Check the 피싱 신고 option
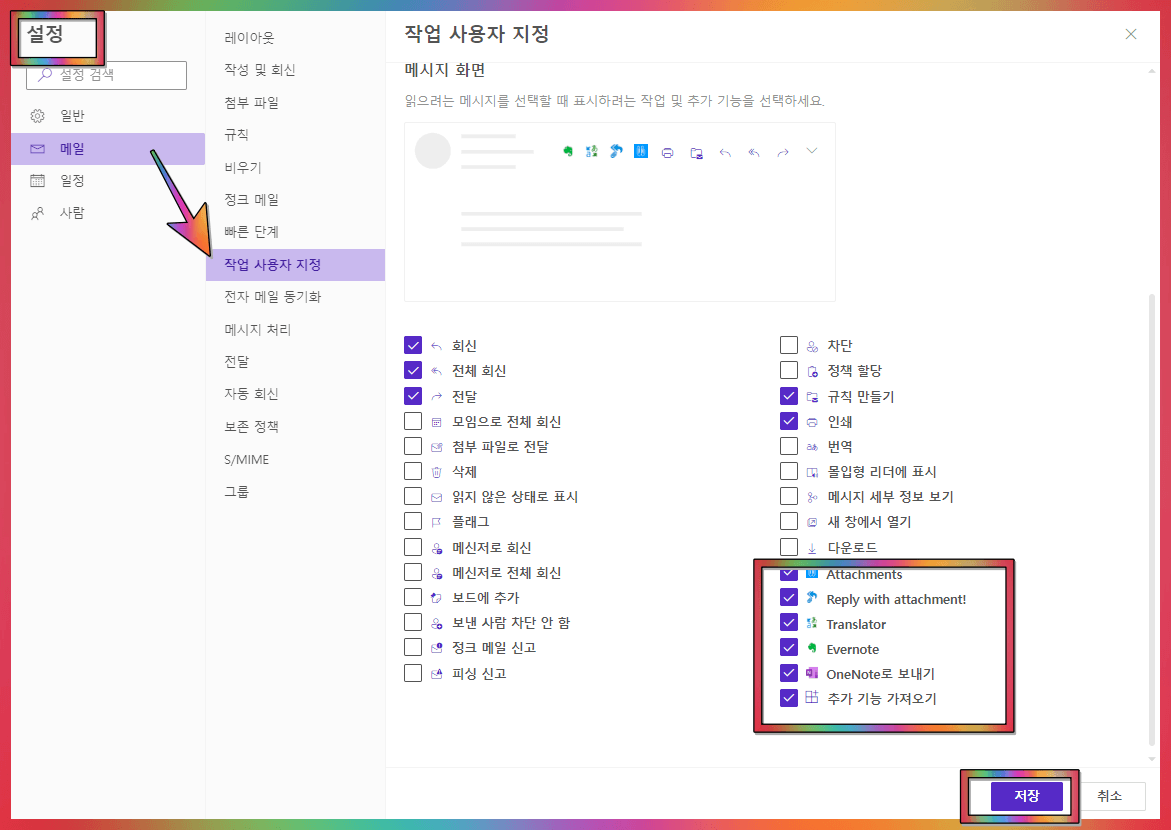Viewport: 1171px width, 830px height. pyautogui.click(x=413, y=673)
